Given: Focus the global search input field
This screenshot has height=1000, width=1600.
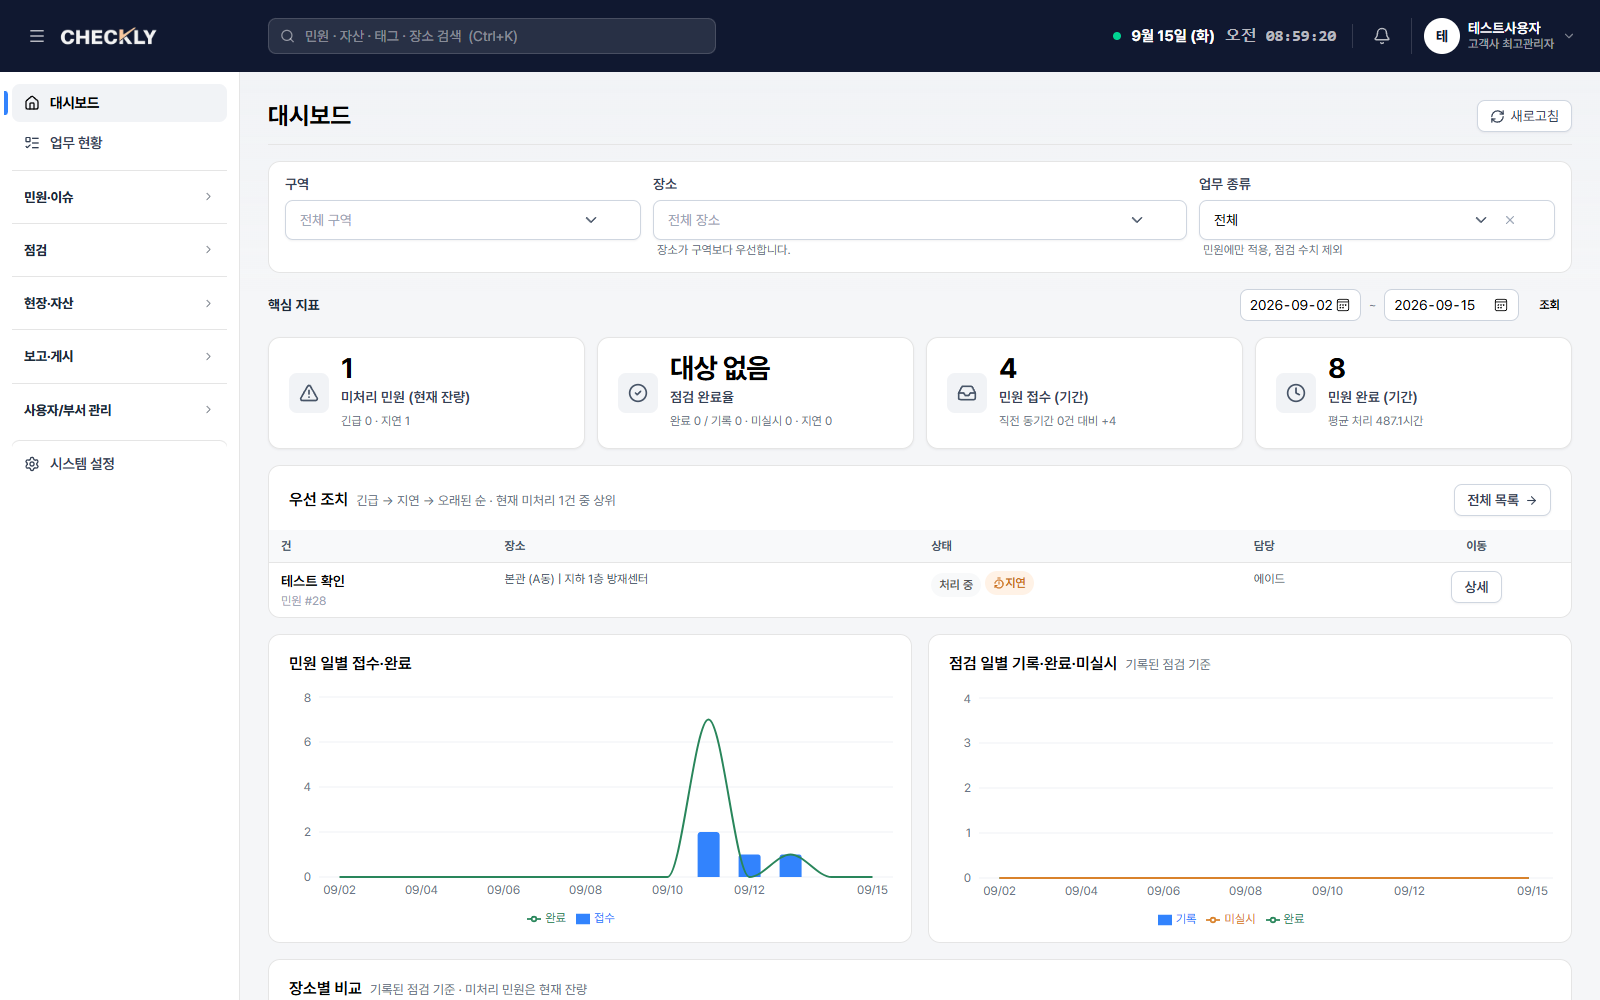Looking at the screenshot, I should click(492, 36).
